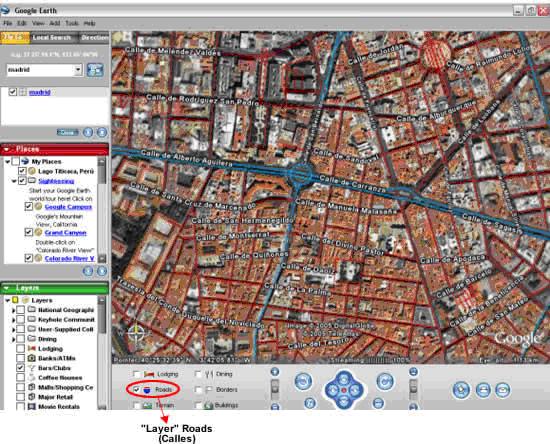Click the pan down arrow on navigation pad
Image resolution: width=550 pixels, height=444 pixels.
click(344, 401)
